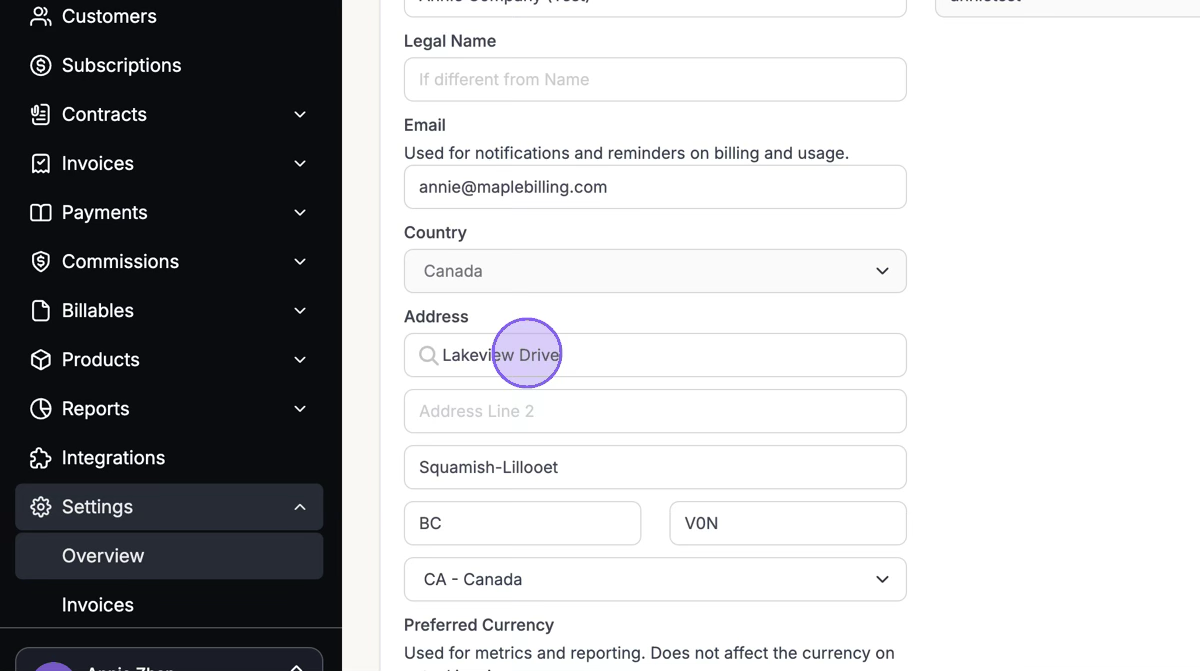Open the Country dropdown showing Canada
The width and height of the screenshot is (1200, 671).
[x=655, y=271]
